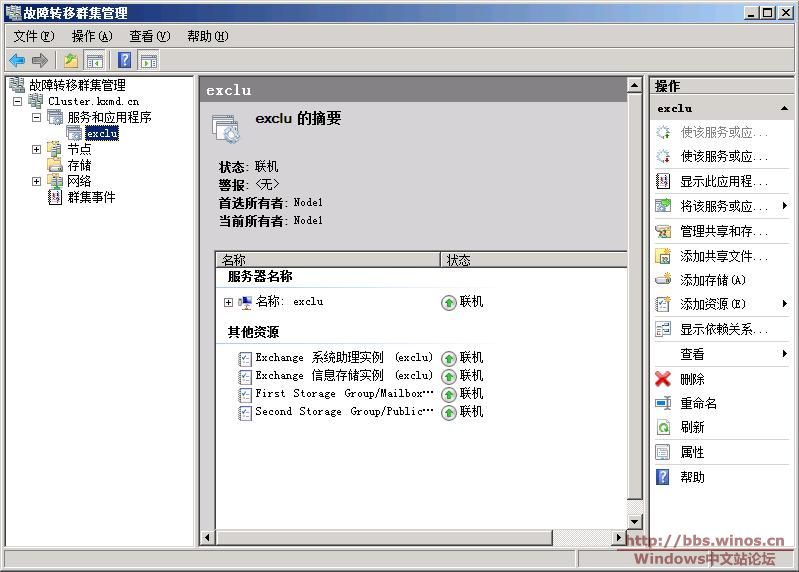Expand the 节点 tree node

[37, 150]
